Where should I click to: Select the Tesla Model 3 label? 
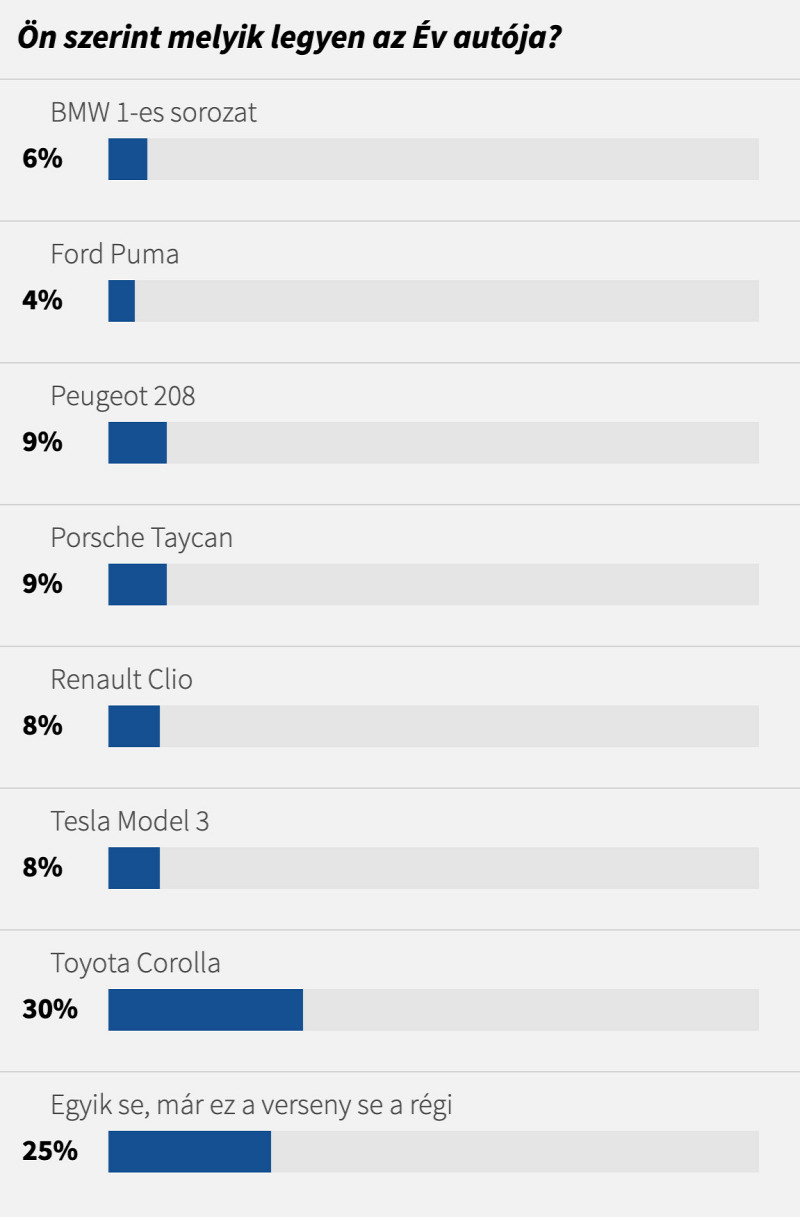130,822
